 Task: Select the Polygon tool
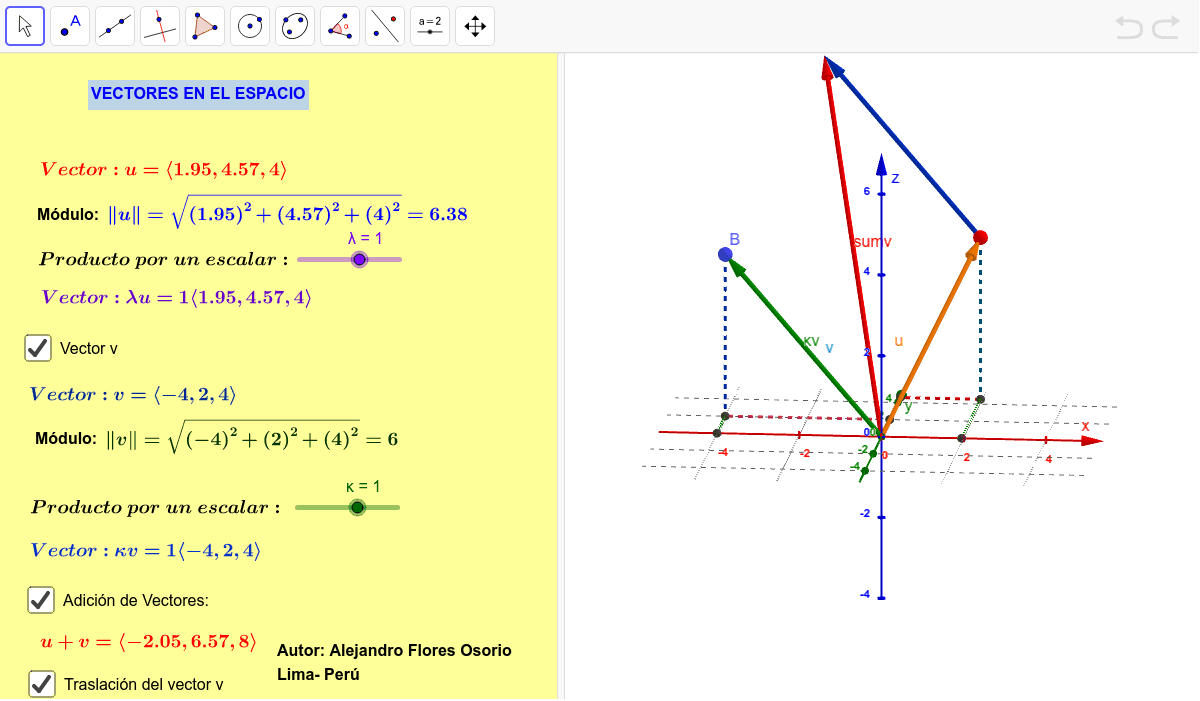tap(205, 26)
